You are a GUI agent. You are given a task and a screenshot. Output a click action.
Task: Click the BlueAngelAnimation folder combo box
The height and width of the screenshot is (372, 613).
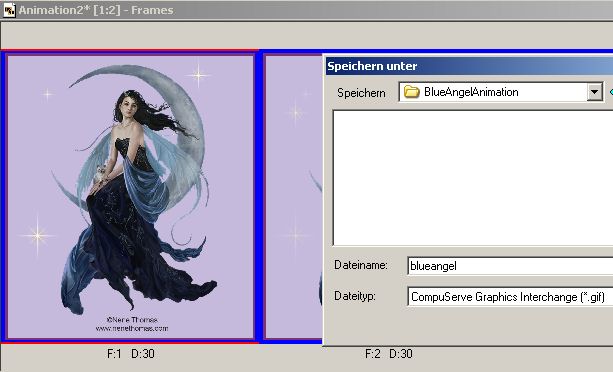(501, 92)
